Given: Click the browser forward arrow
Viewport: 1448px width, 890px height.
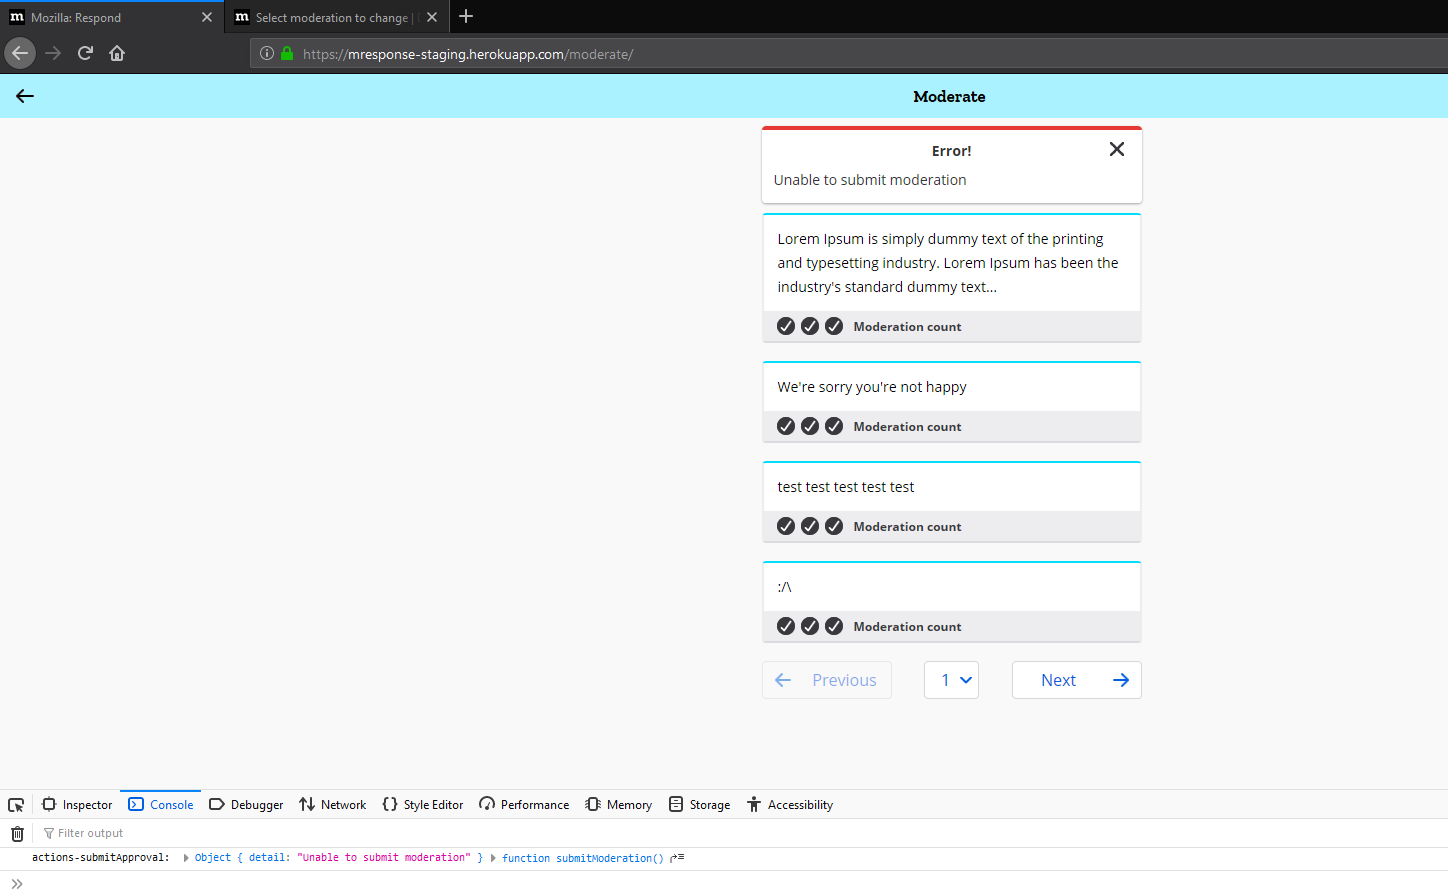Looking at the screenshot, I should point(53,53).
